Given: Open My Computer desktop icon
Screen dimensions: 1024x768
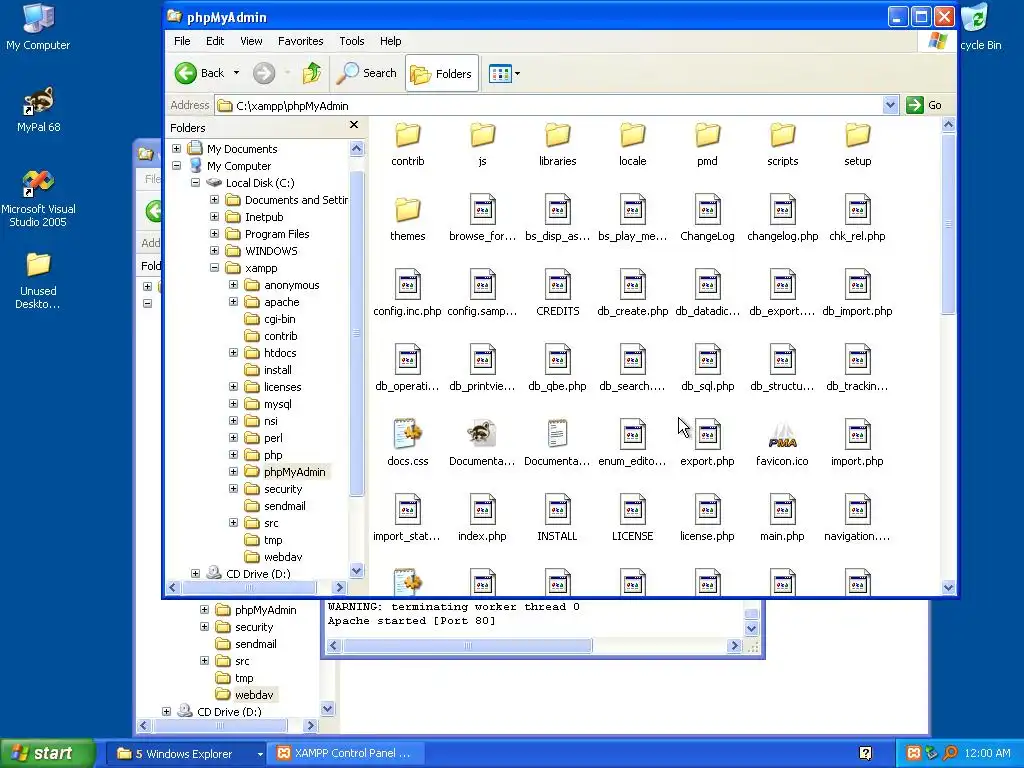Looking at the screenshot, I should tap(38, 27).
